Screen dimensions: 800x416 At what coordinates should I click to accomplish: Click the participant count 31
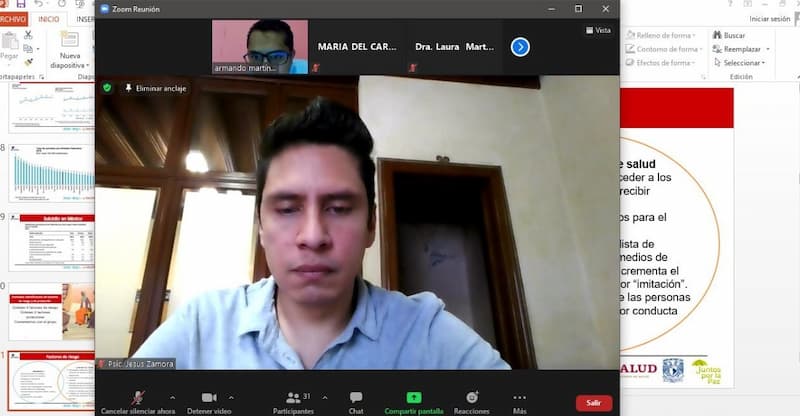(307, 396)
